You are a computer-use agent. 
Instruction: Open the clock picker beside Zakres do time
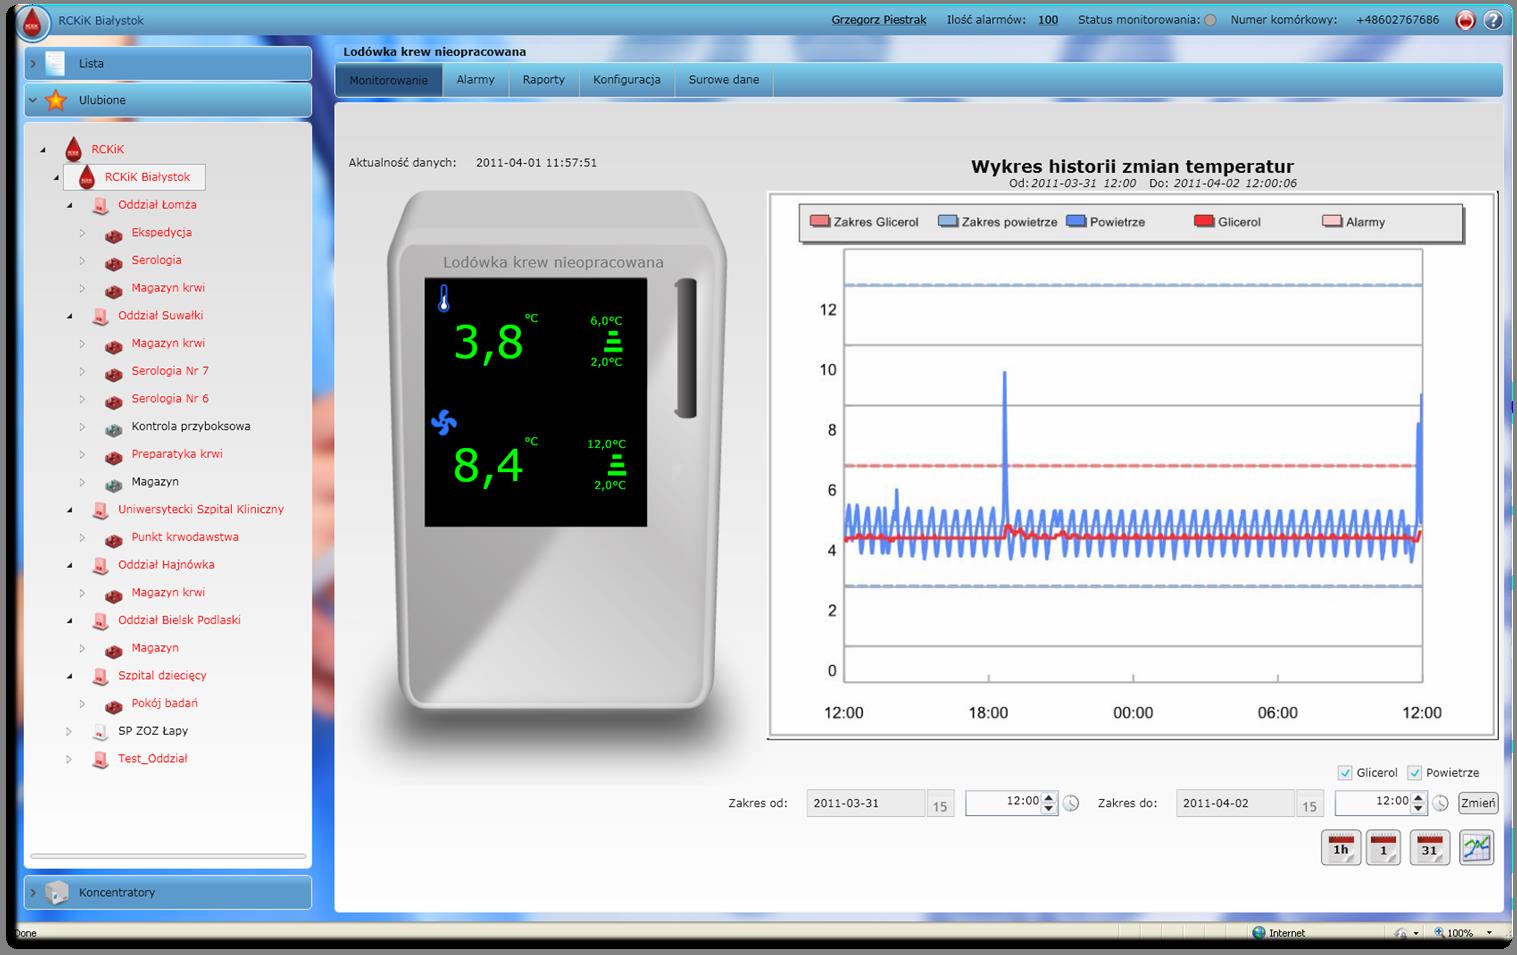[x=1441, y=803]
